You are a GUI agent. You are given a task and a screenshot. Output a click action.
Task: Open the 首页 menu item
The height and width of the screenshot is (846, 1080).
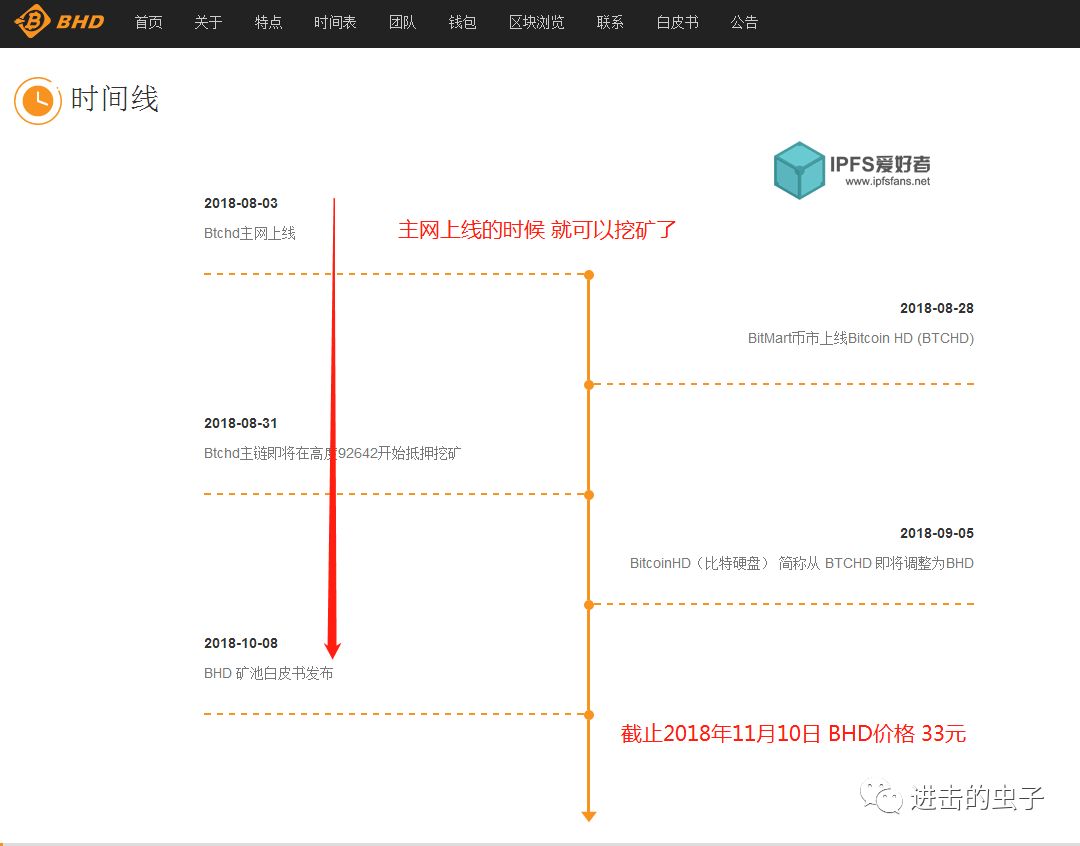click(148, 23)
